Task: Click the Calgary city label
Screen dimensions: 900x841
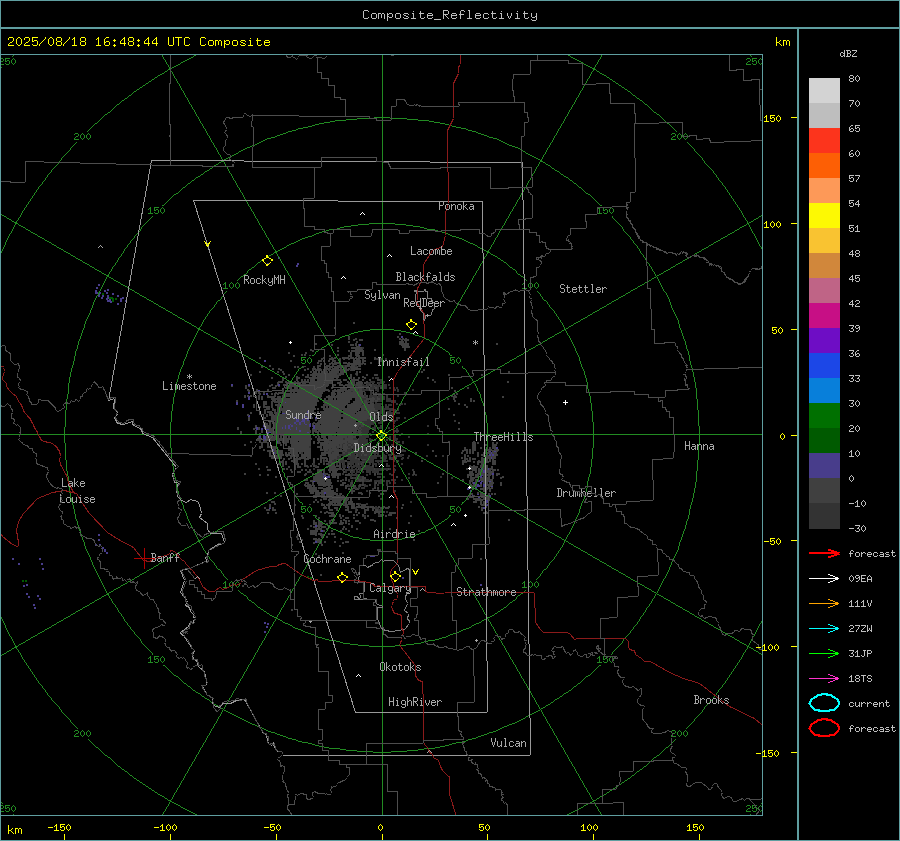Action: [390, 588]
